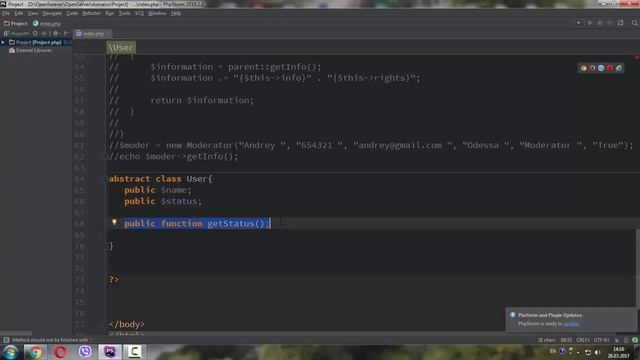Viewport: 640px width, 360px height.
Task: Open preview in Chrome browser icon
Action: (x=583, y=68)
